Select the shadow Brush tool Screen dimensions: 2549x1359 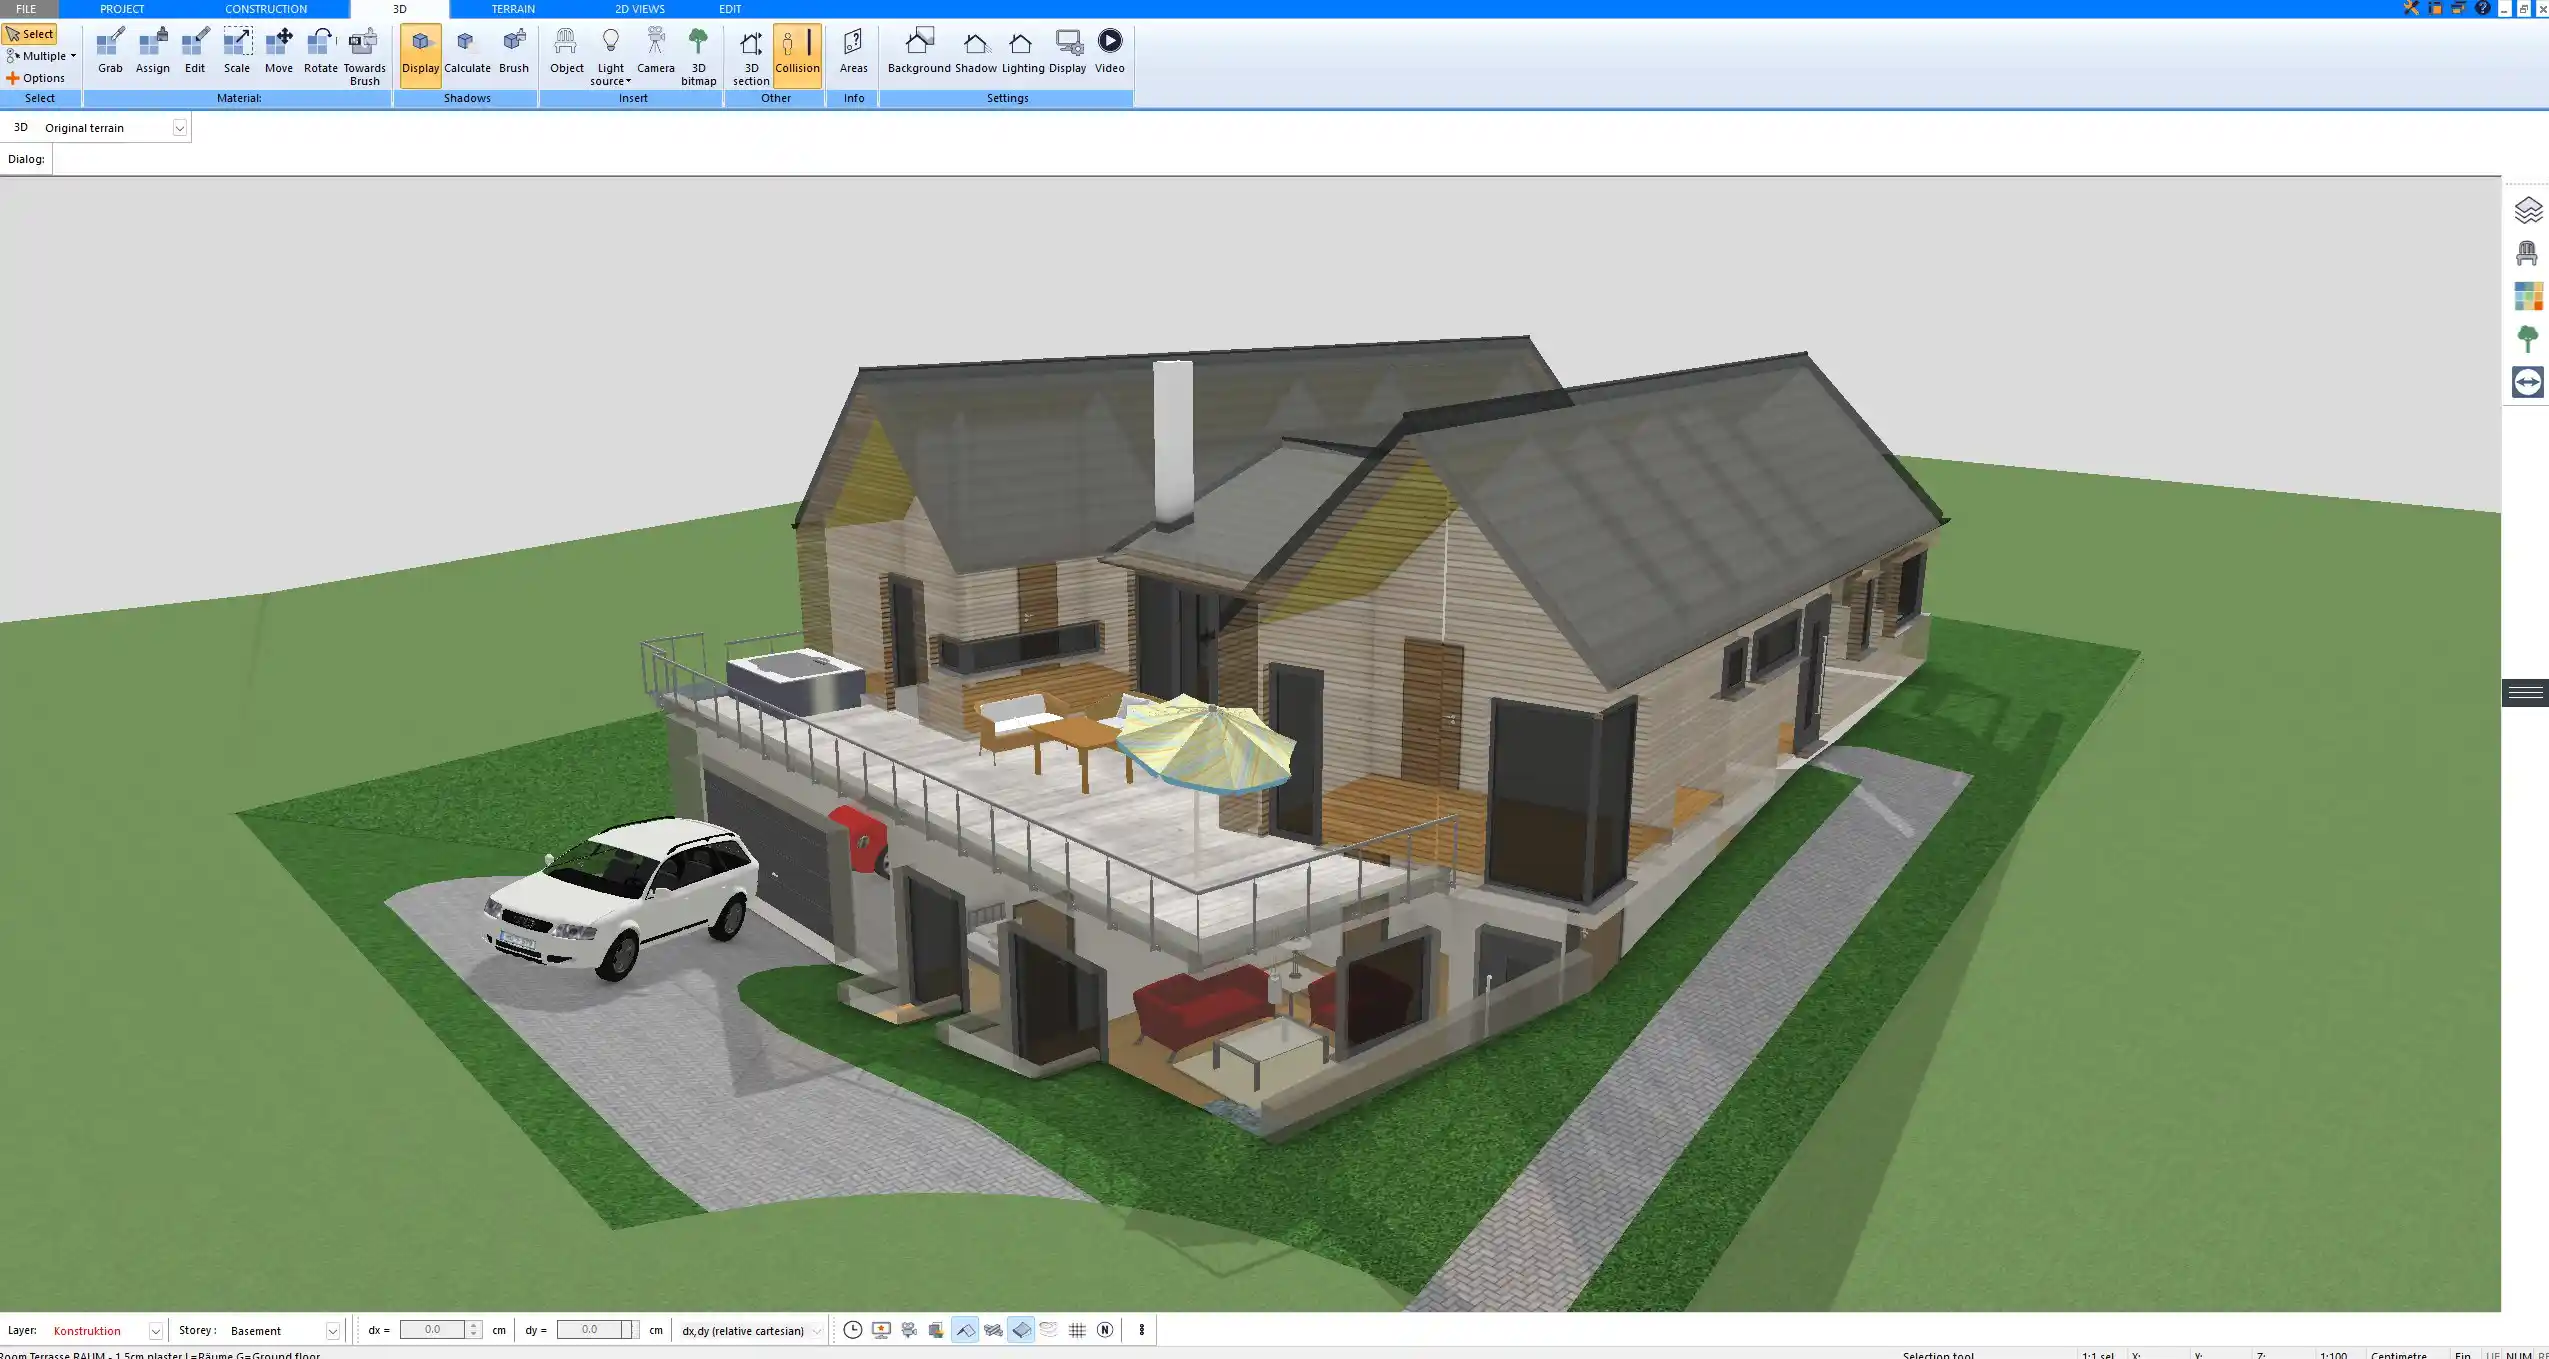[x=514, y=51]
